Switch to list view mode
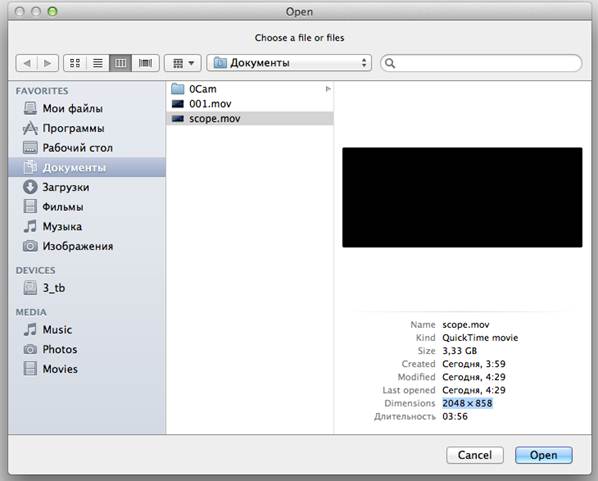 click(98, 63)
